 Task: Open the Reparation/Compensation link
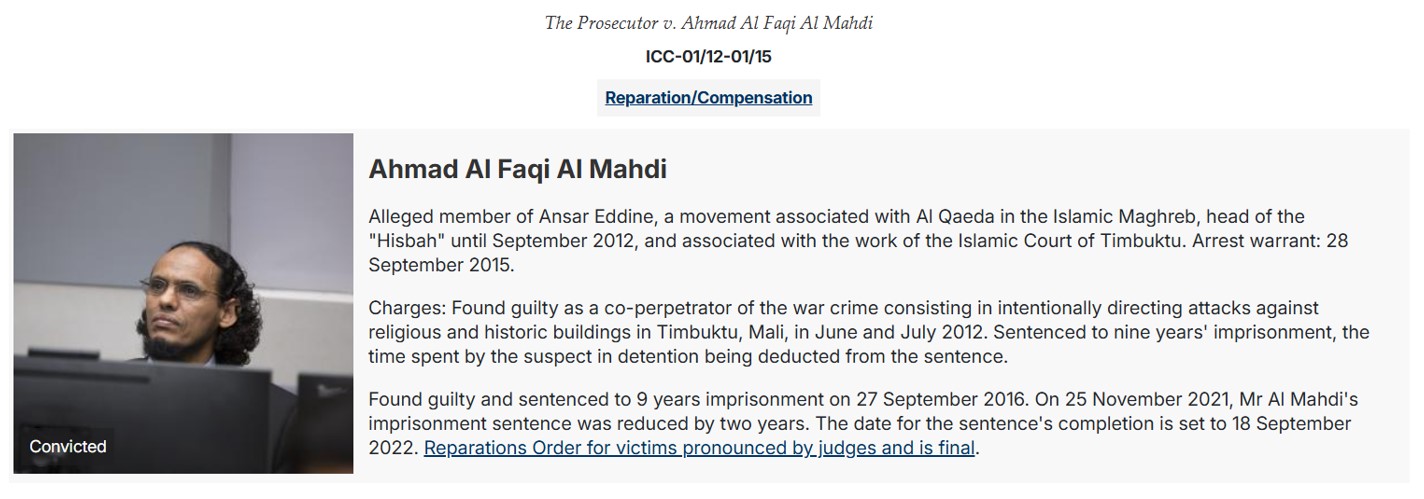pos(708,97)
